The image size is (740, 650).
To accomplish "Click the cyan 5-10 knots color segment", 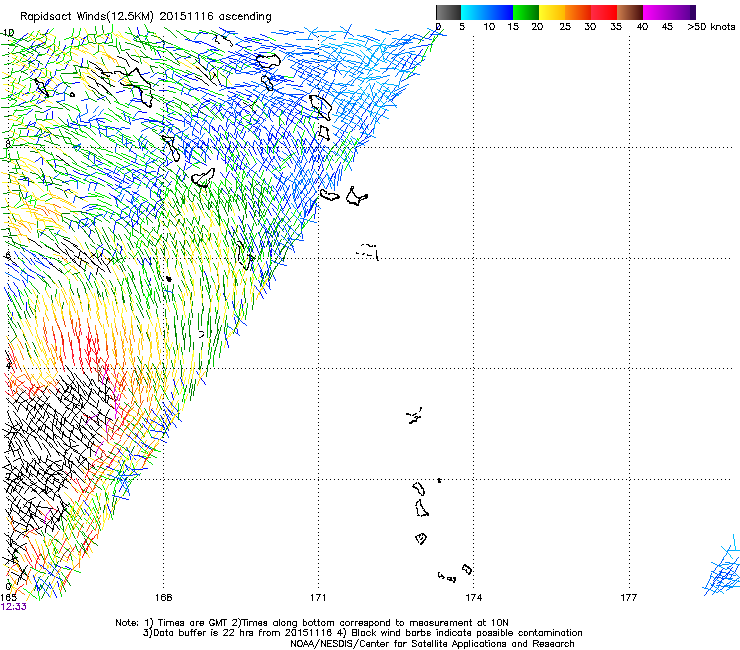I will (x=474, y=12).
